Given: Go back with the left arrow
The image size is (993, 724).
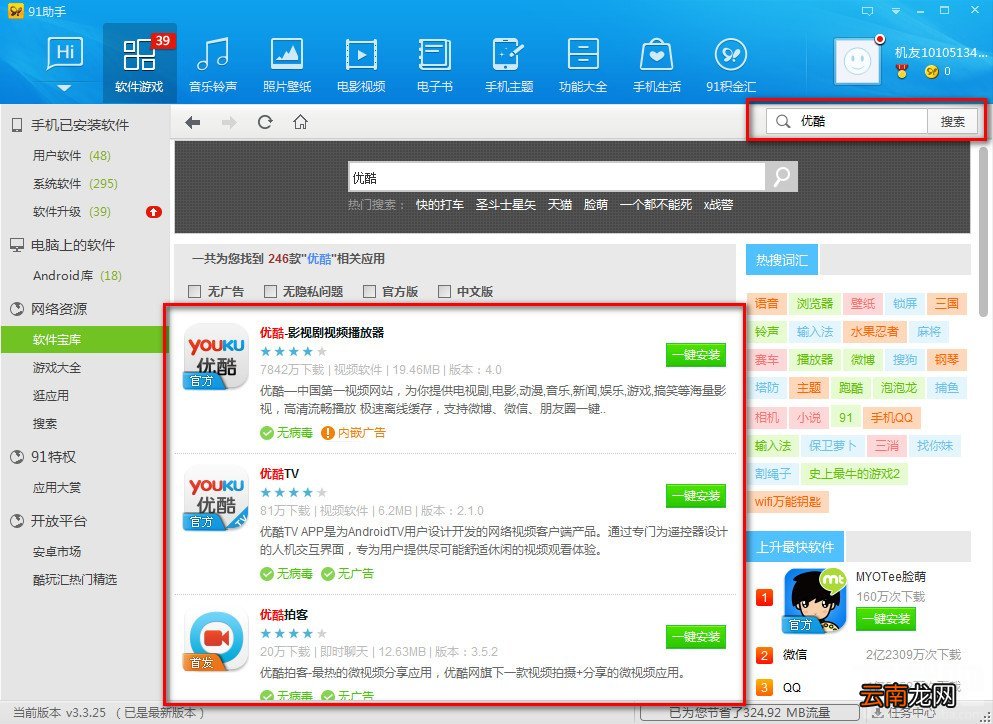Looking at the screenshot, I should pos(193,122).
